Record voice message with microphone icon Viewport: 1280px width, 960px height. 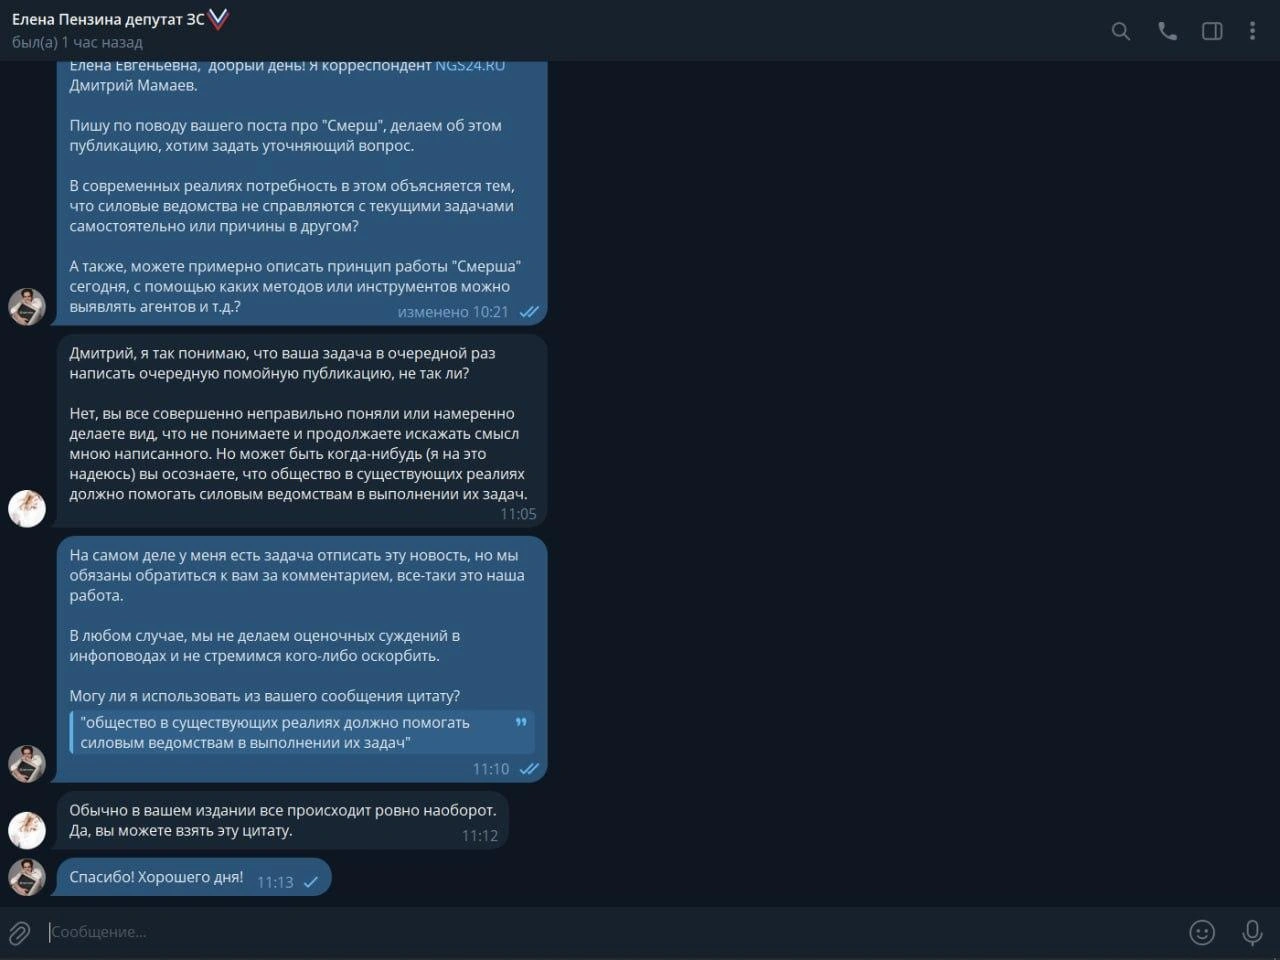click(x=1252, y=932)
